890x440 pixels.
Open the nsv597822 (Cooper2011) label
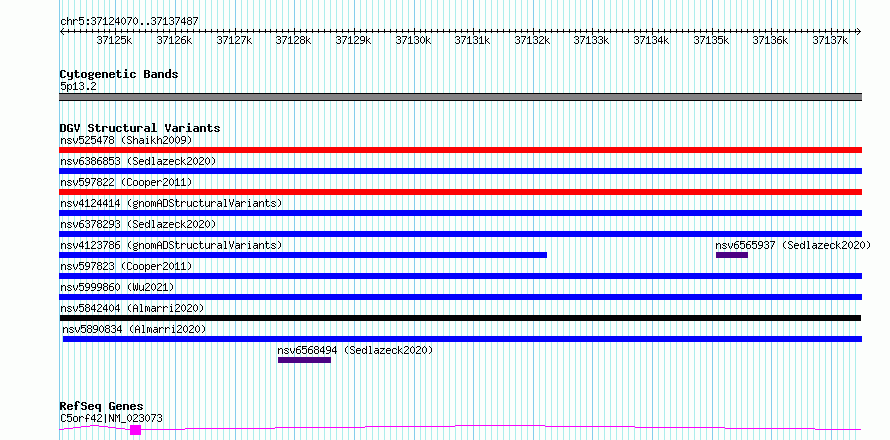tap(126, 182)
